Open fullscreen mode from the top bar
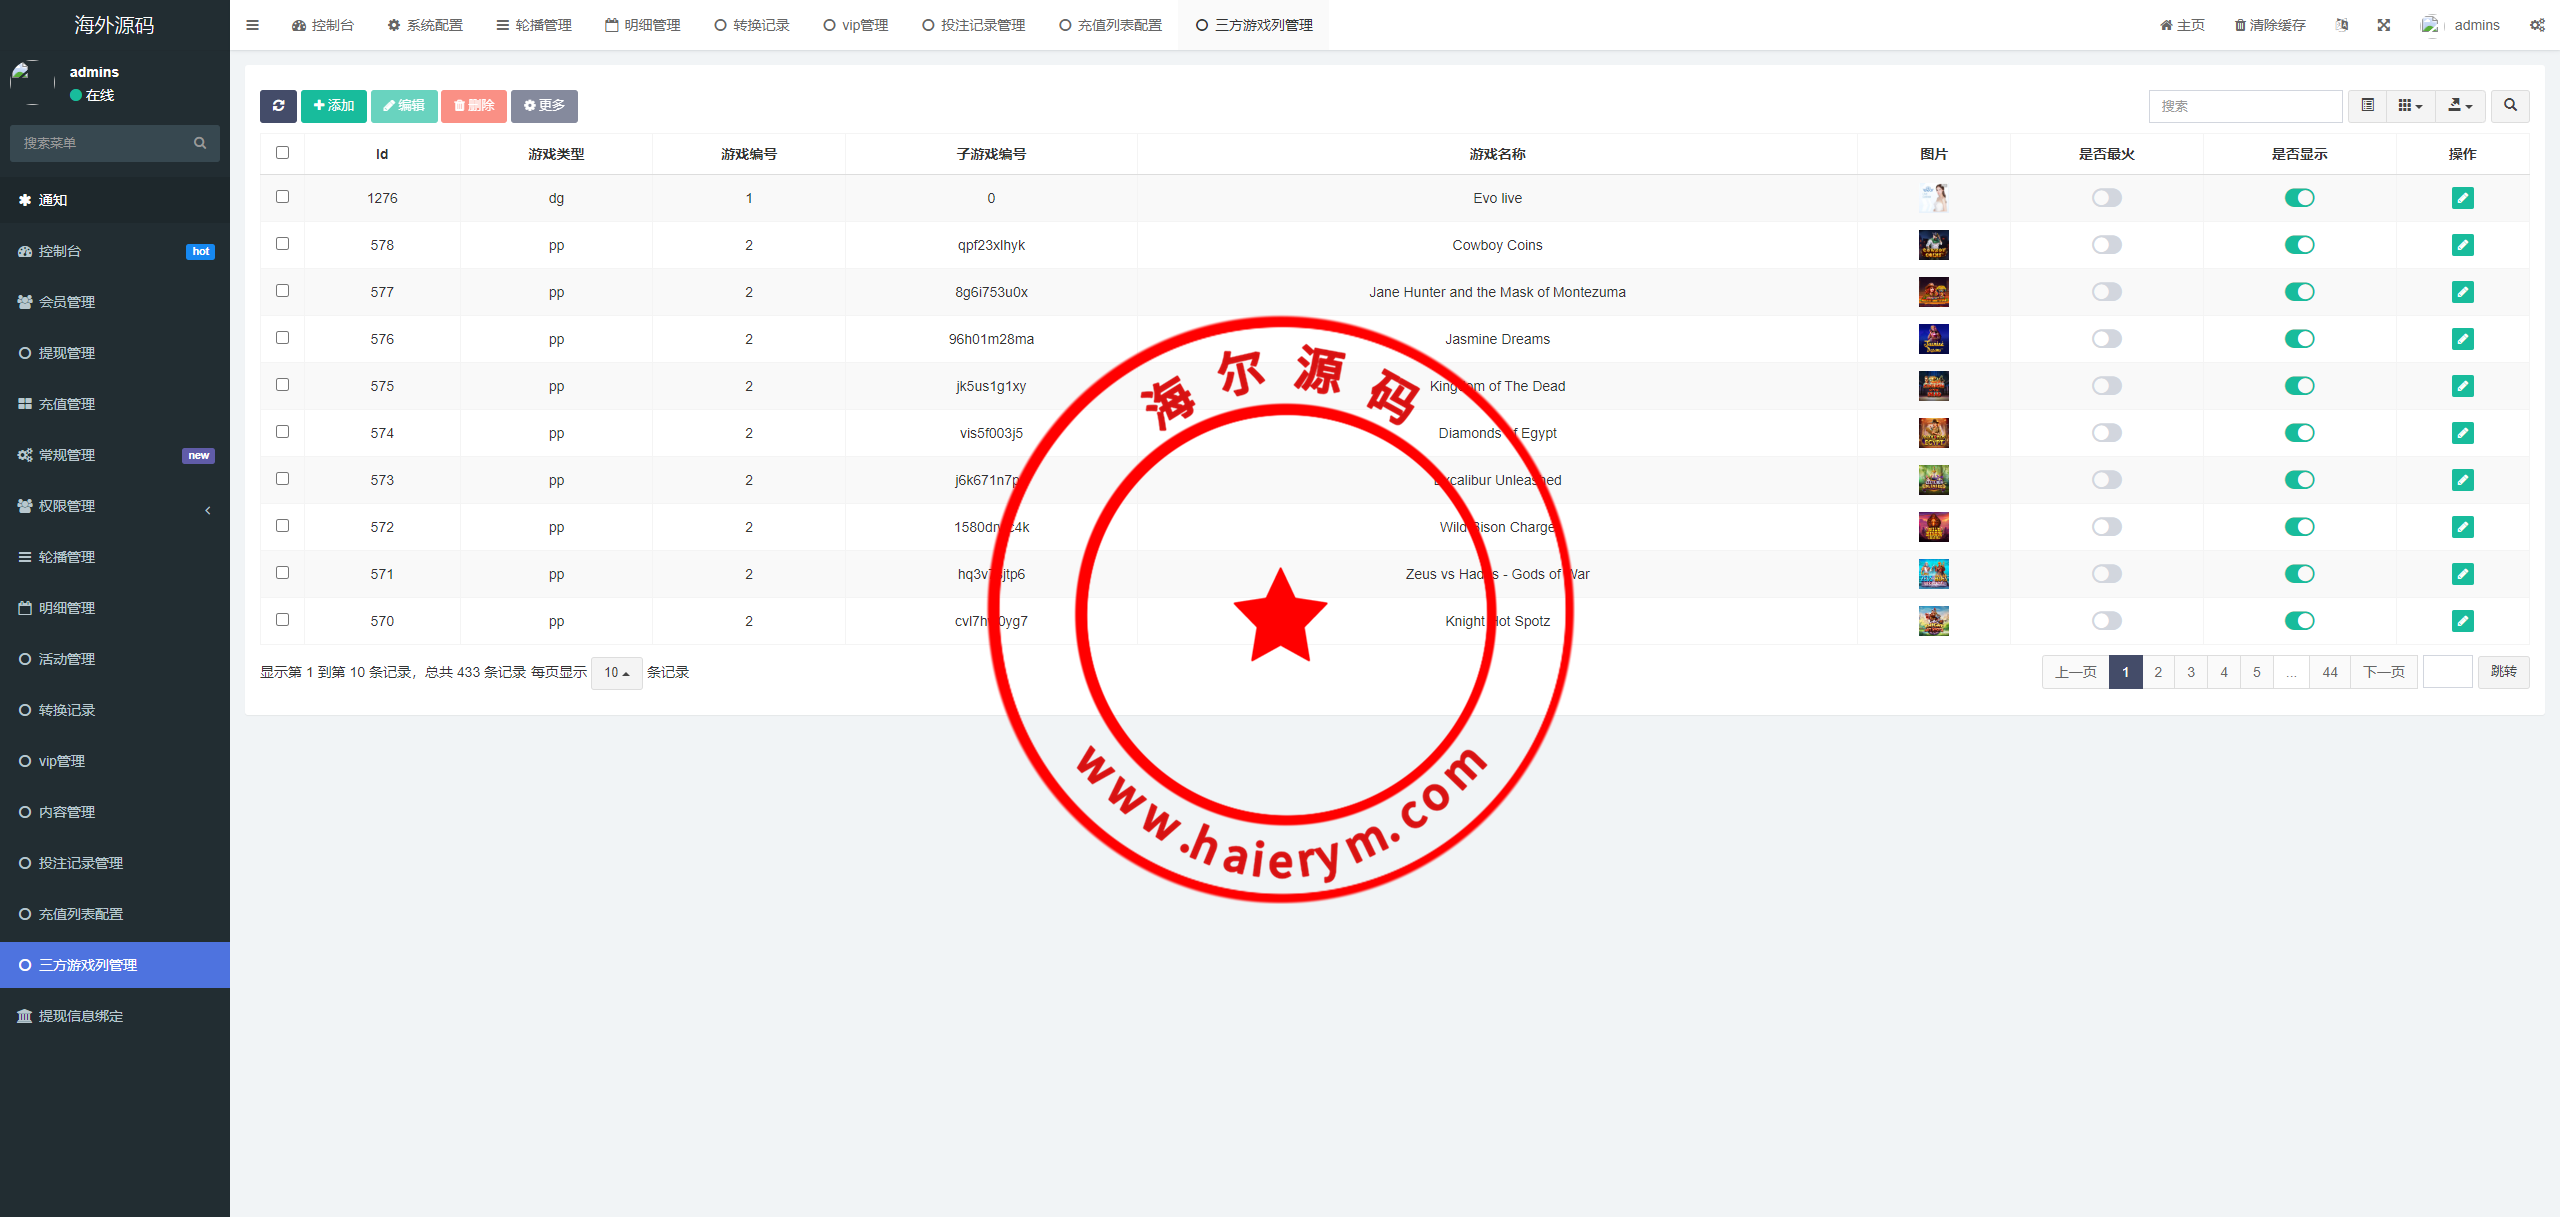The image size is (2560, 1217). (2385, 24)
